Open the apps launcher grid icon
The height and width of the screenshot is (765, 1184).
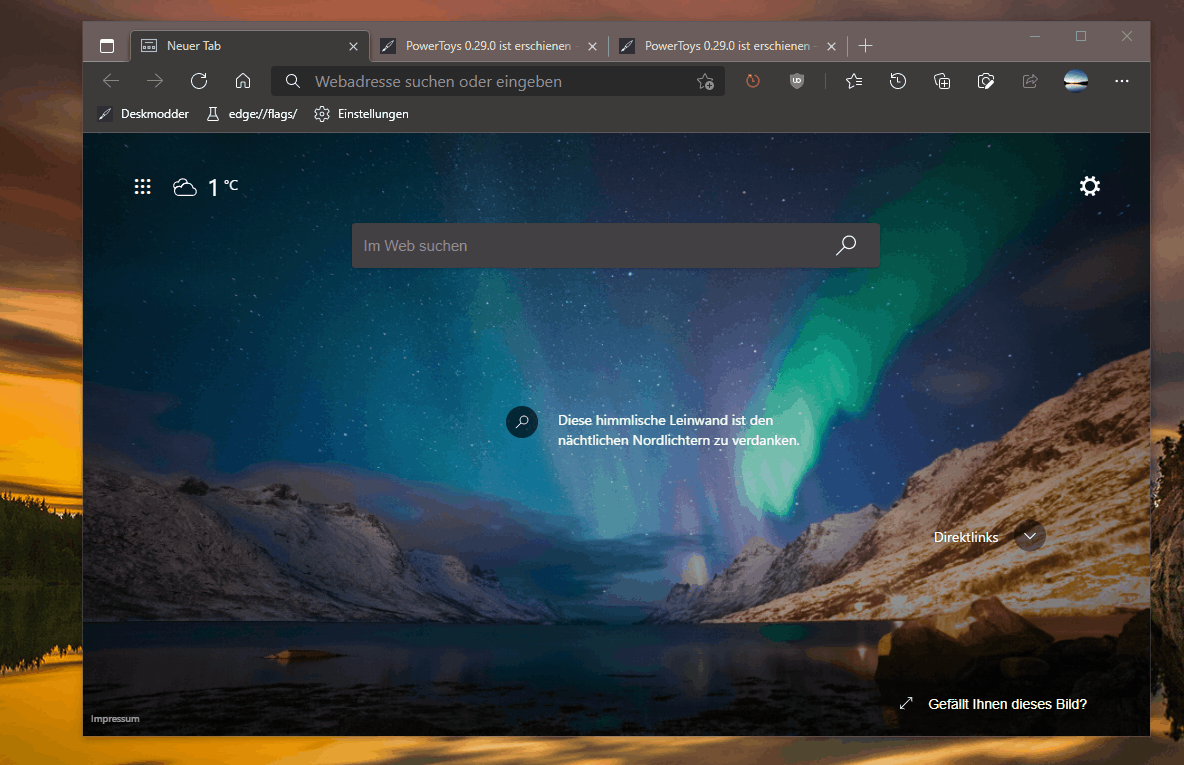pyautogui.click(x=142, y=186)
